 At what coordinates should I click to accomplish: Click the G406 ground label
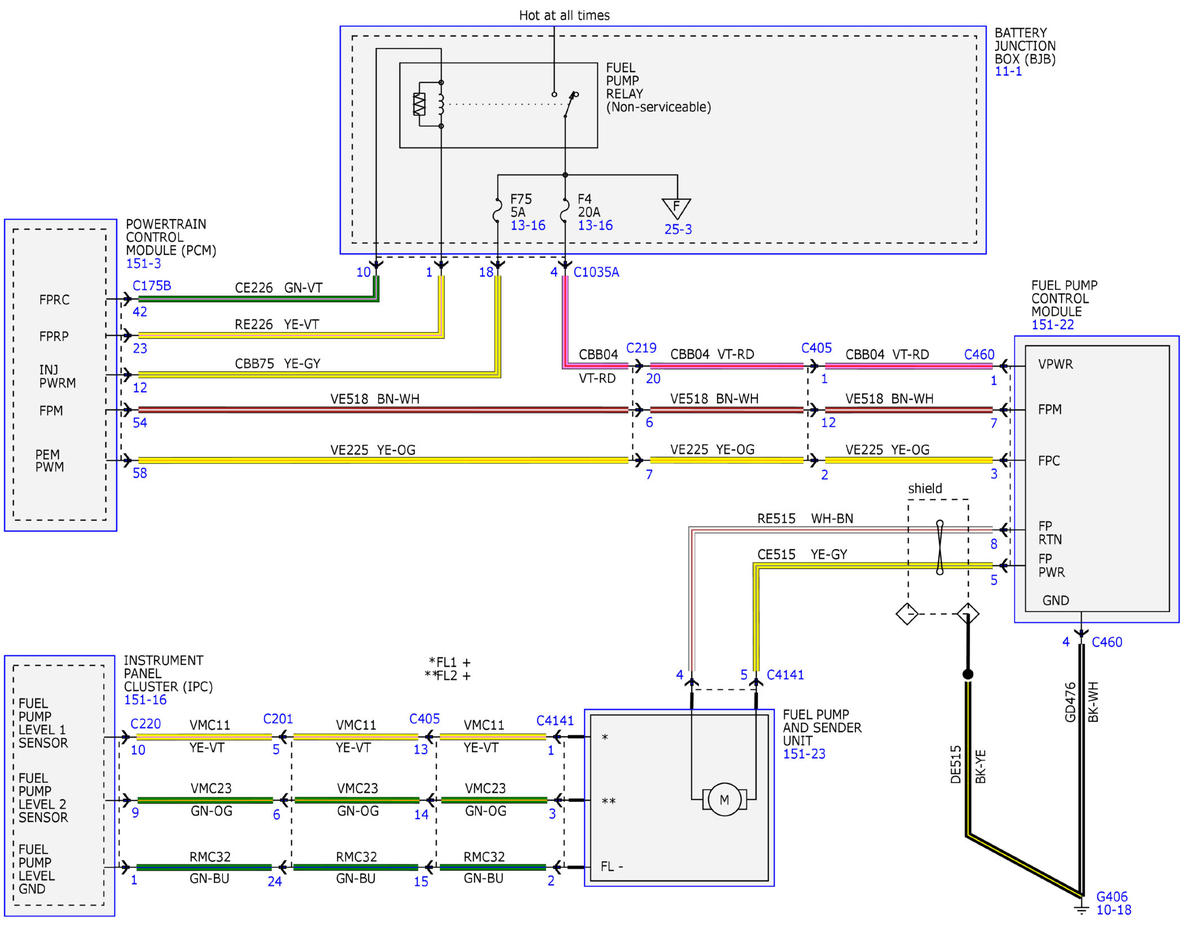coord(1114,896)
